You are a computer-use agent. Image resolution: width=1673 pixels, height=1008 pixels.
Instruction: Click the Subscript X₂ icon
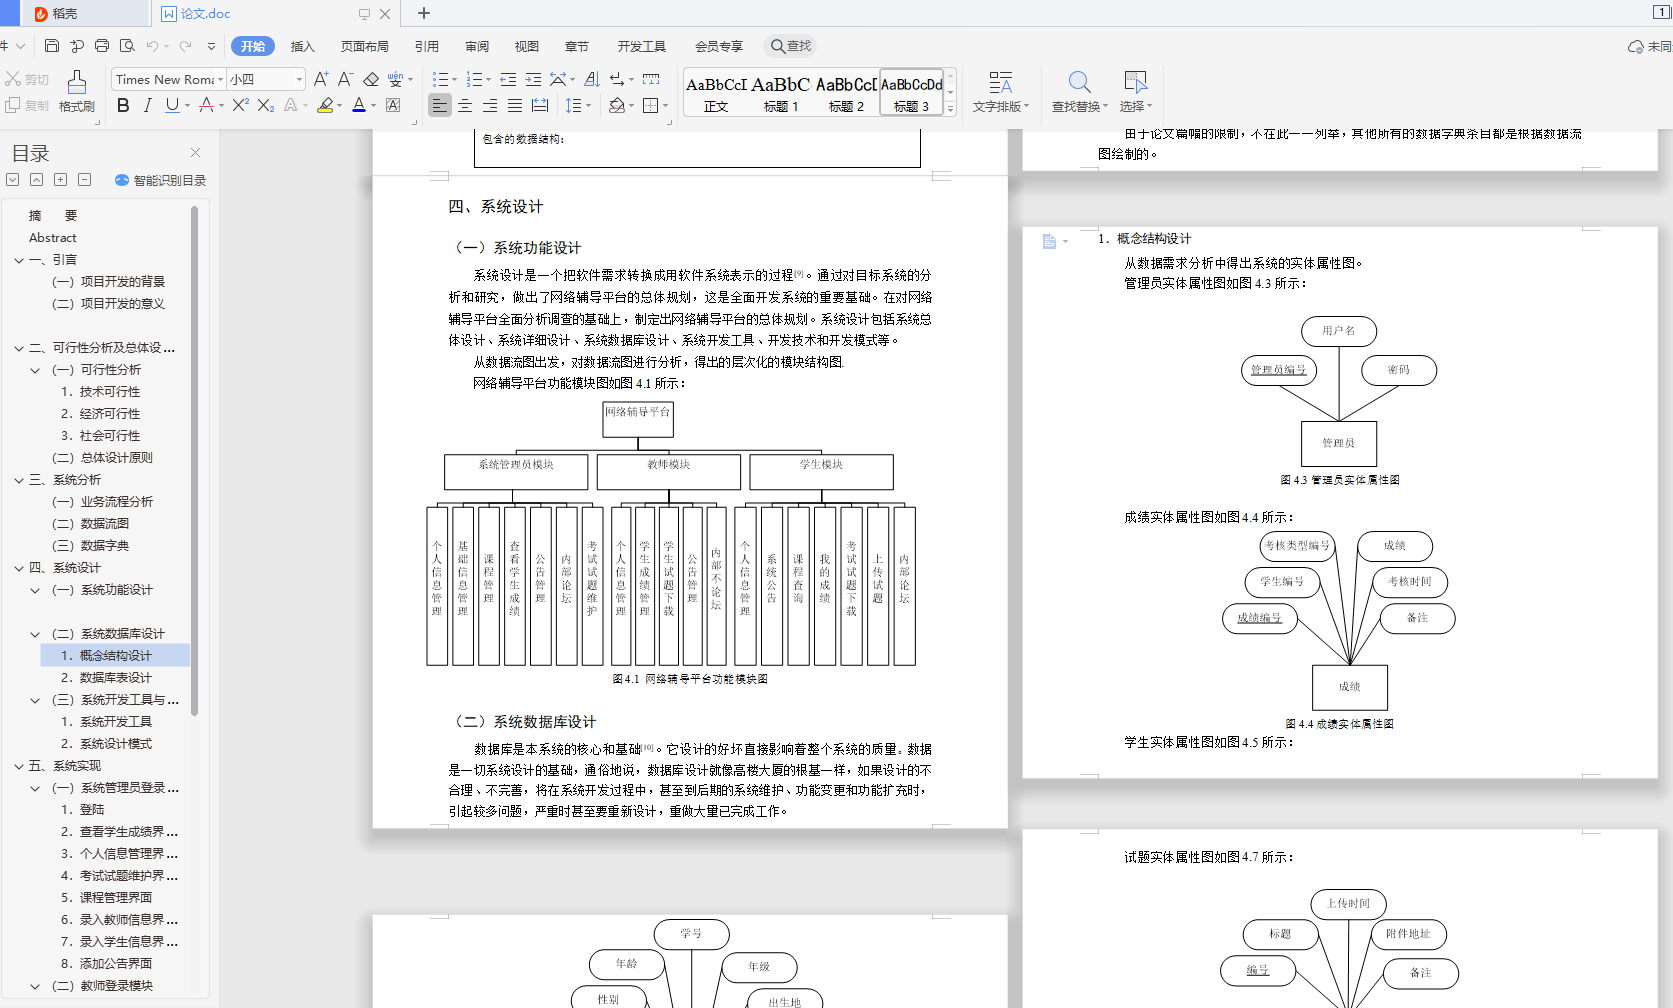coord(265,105)
